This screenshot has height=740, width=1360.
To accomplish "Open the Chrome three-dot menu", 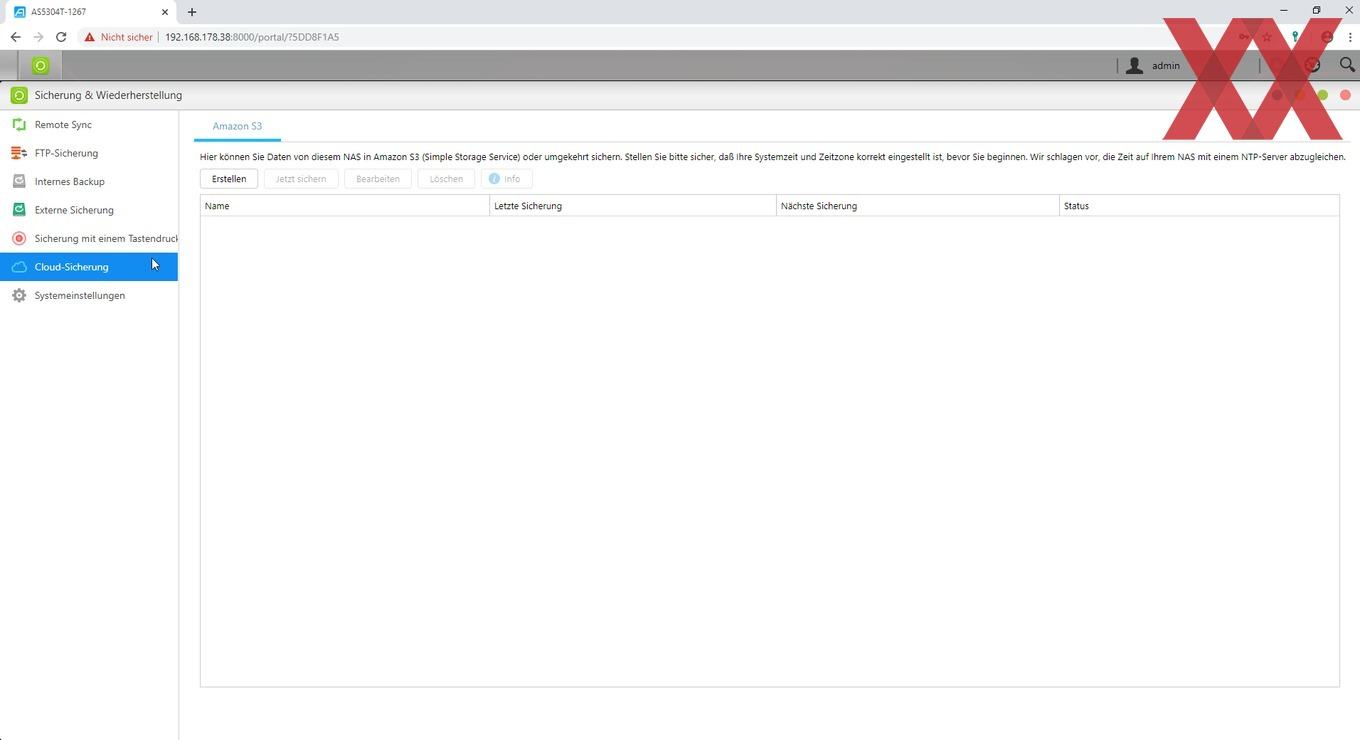I will (x=1349, y=37).
